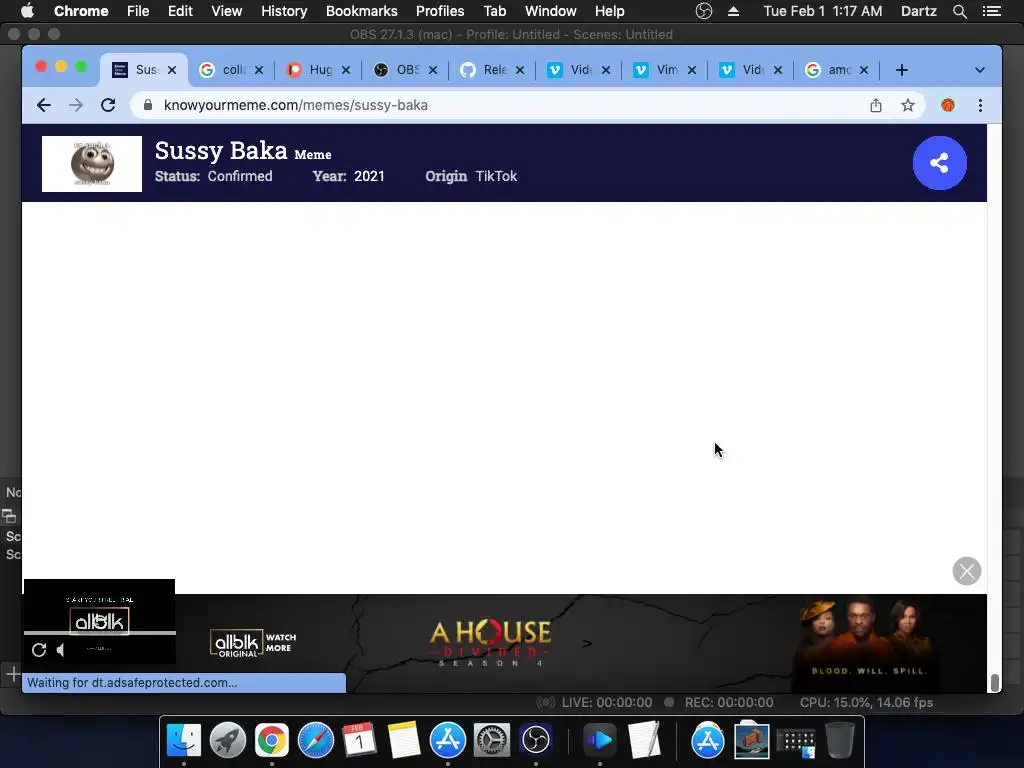Click the 2021 year value
Image resolution: width=1024 pixels, height=768 pixels.
pos(369,176)
